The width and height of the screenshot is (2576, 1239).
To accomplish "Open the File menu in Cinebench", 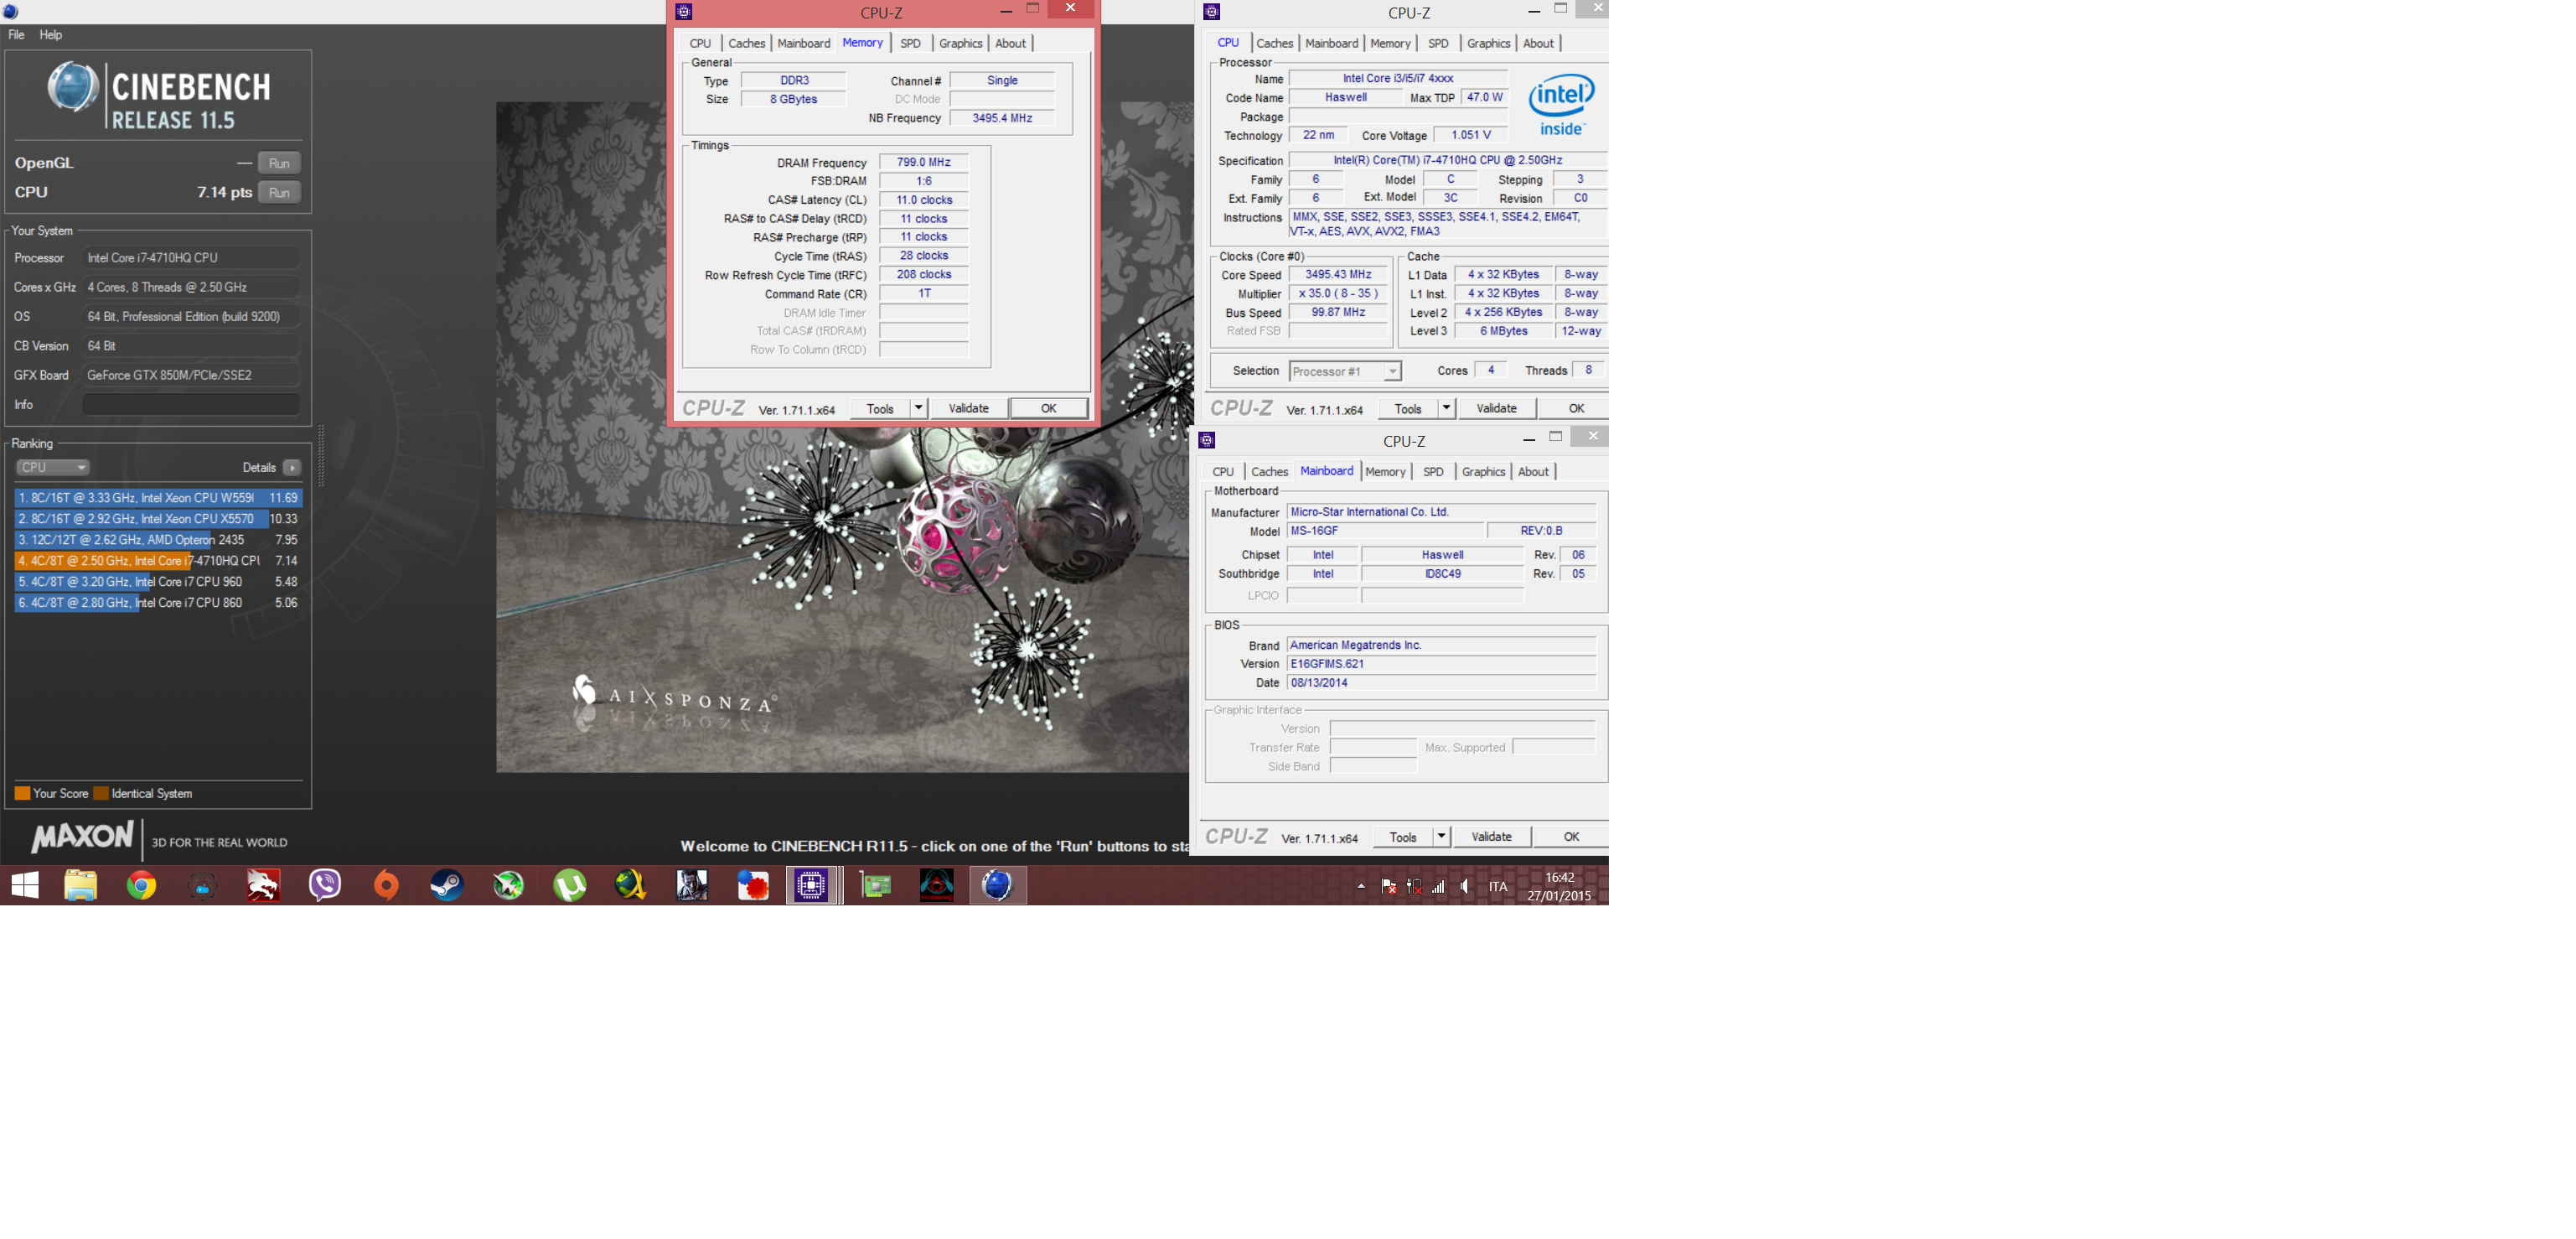I will 16,35.
